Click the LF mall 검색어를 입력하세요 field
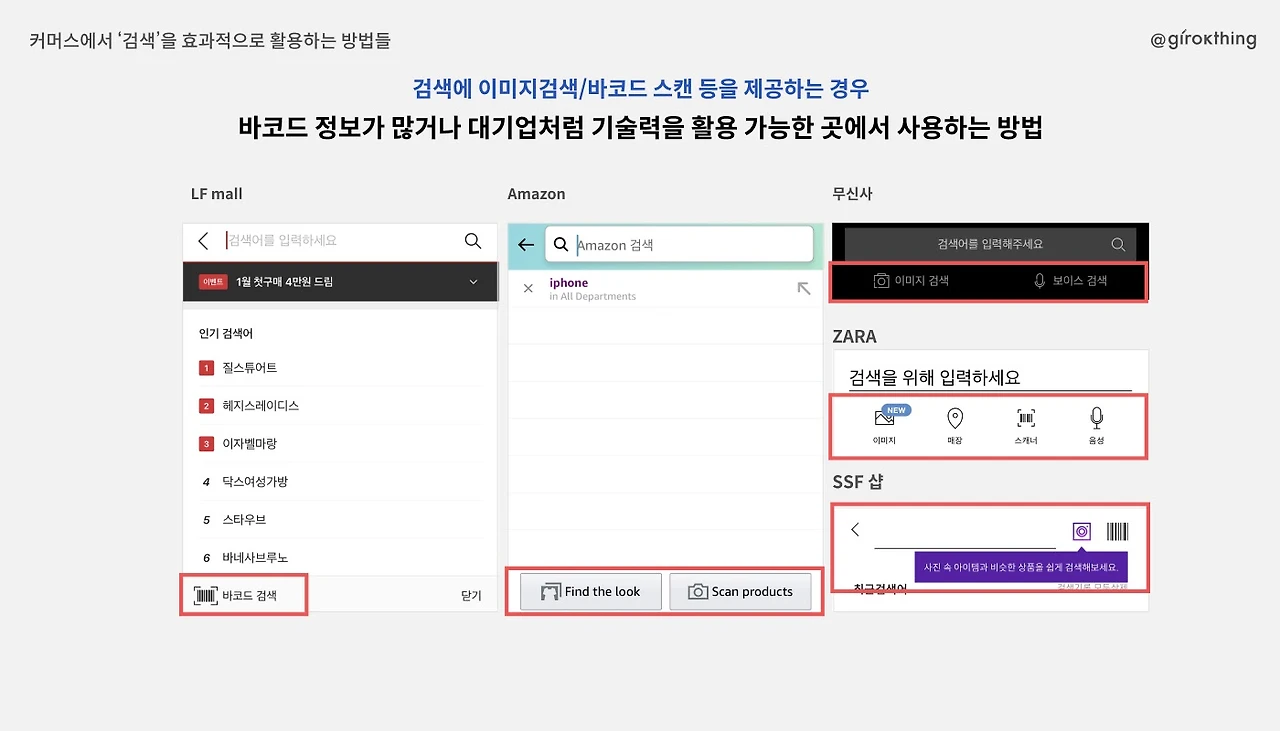1280x731 pixels. 340,241
